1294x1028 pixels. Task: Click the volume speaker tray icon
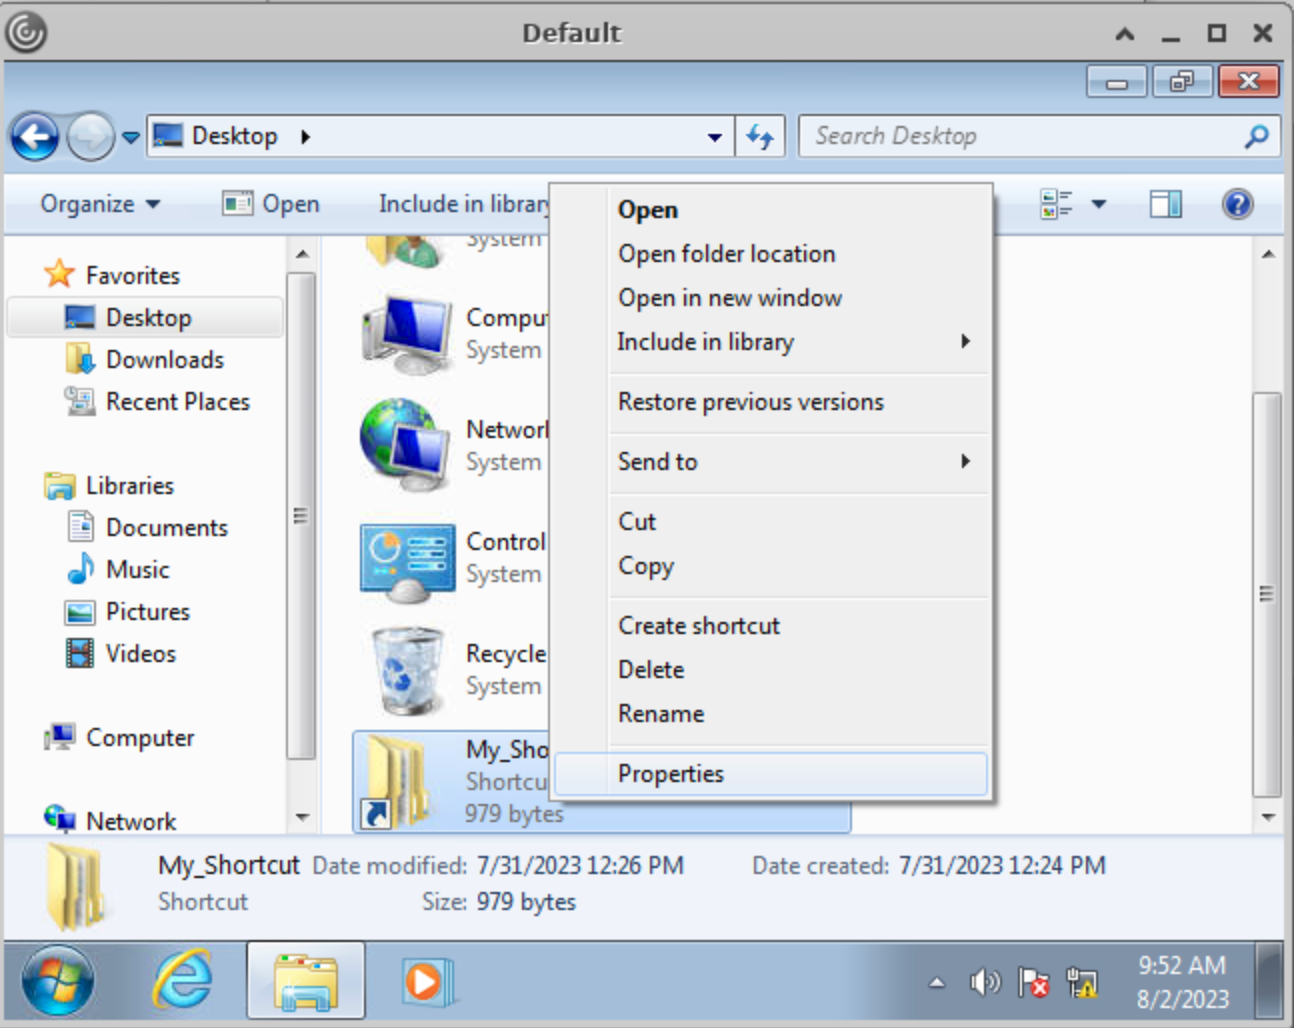pyautogui.click(x=984, y=983)
